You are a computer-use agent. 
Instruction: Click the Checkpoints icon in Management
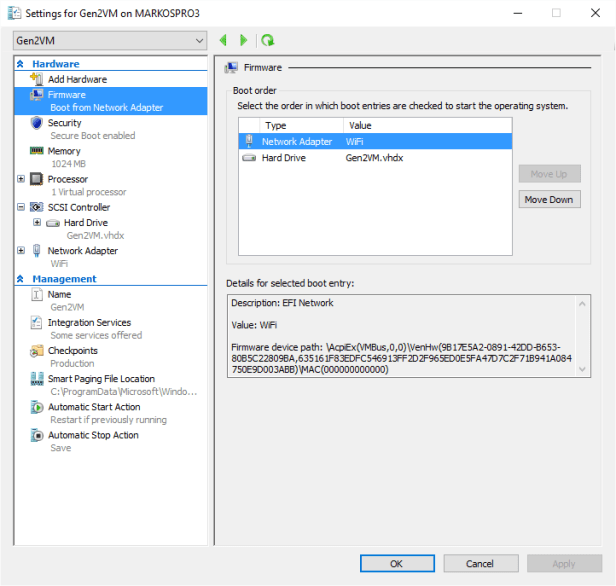[x=37, y=351]
